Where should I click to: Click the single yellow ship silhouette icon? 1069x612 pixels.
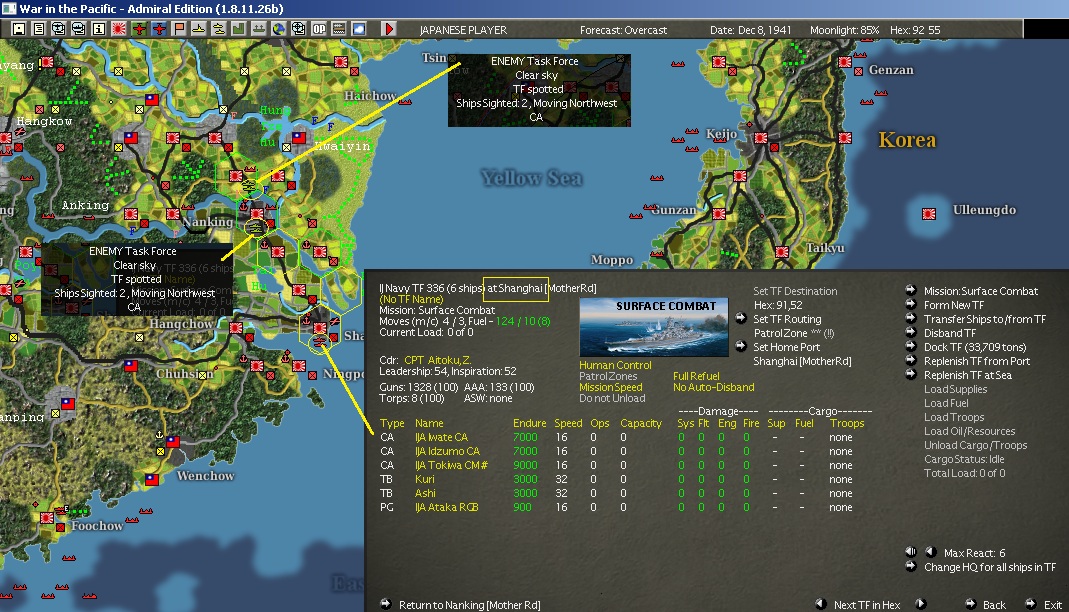click(x=198, y=29)
